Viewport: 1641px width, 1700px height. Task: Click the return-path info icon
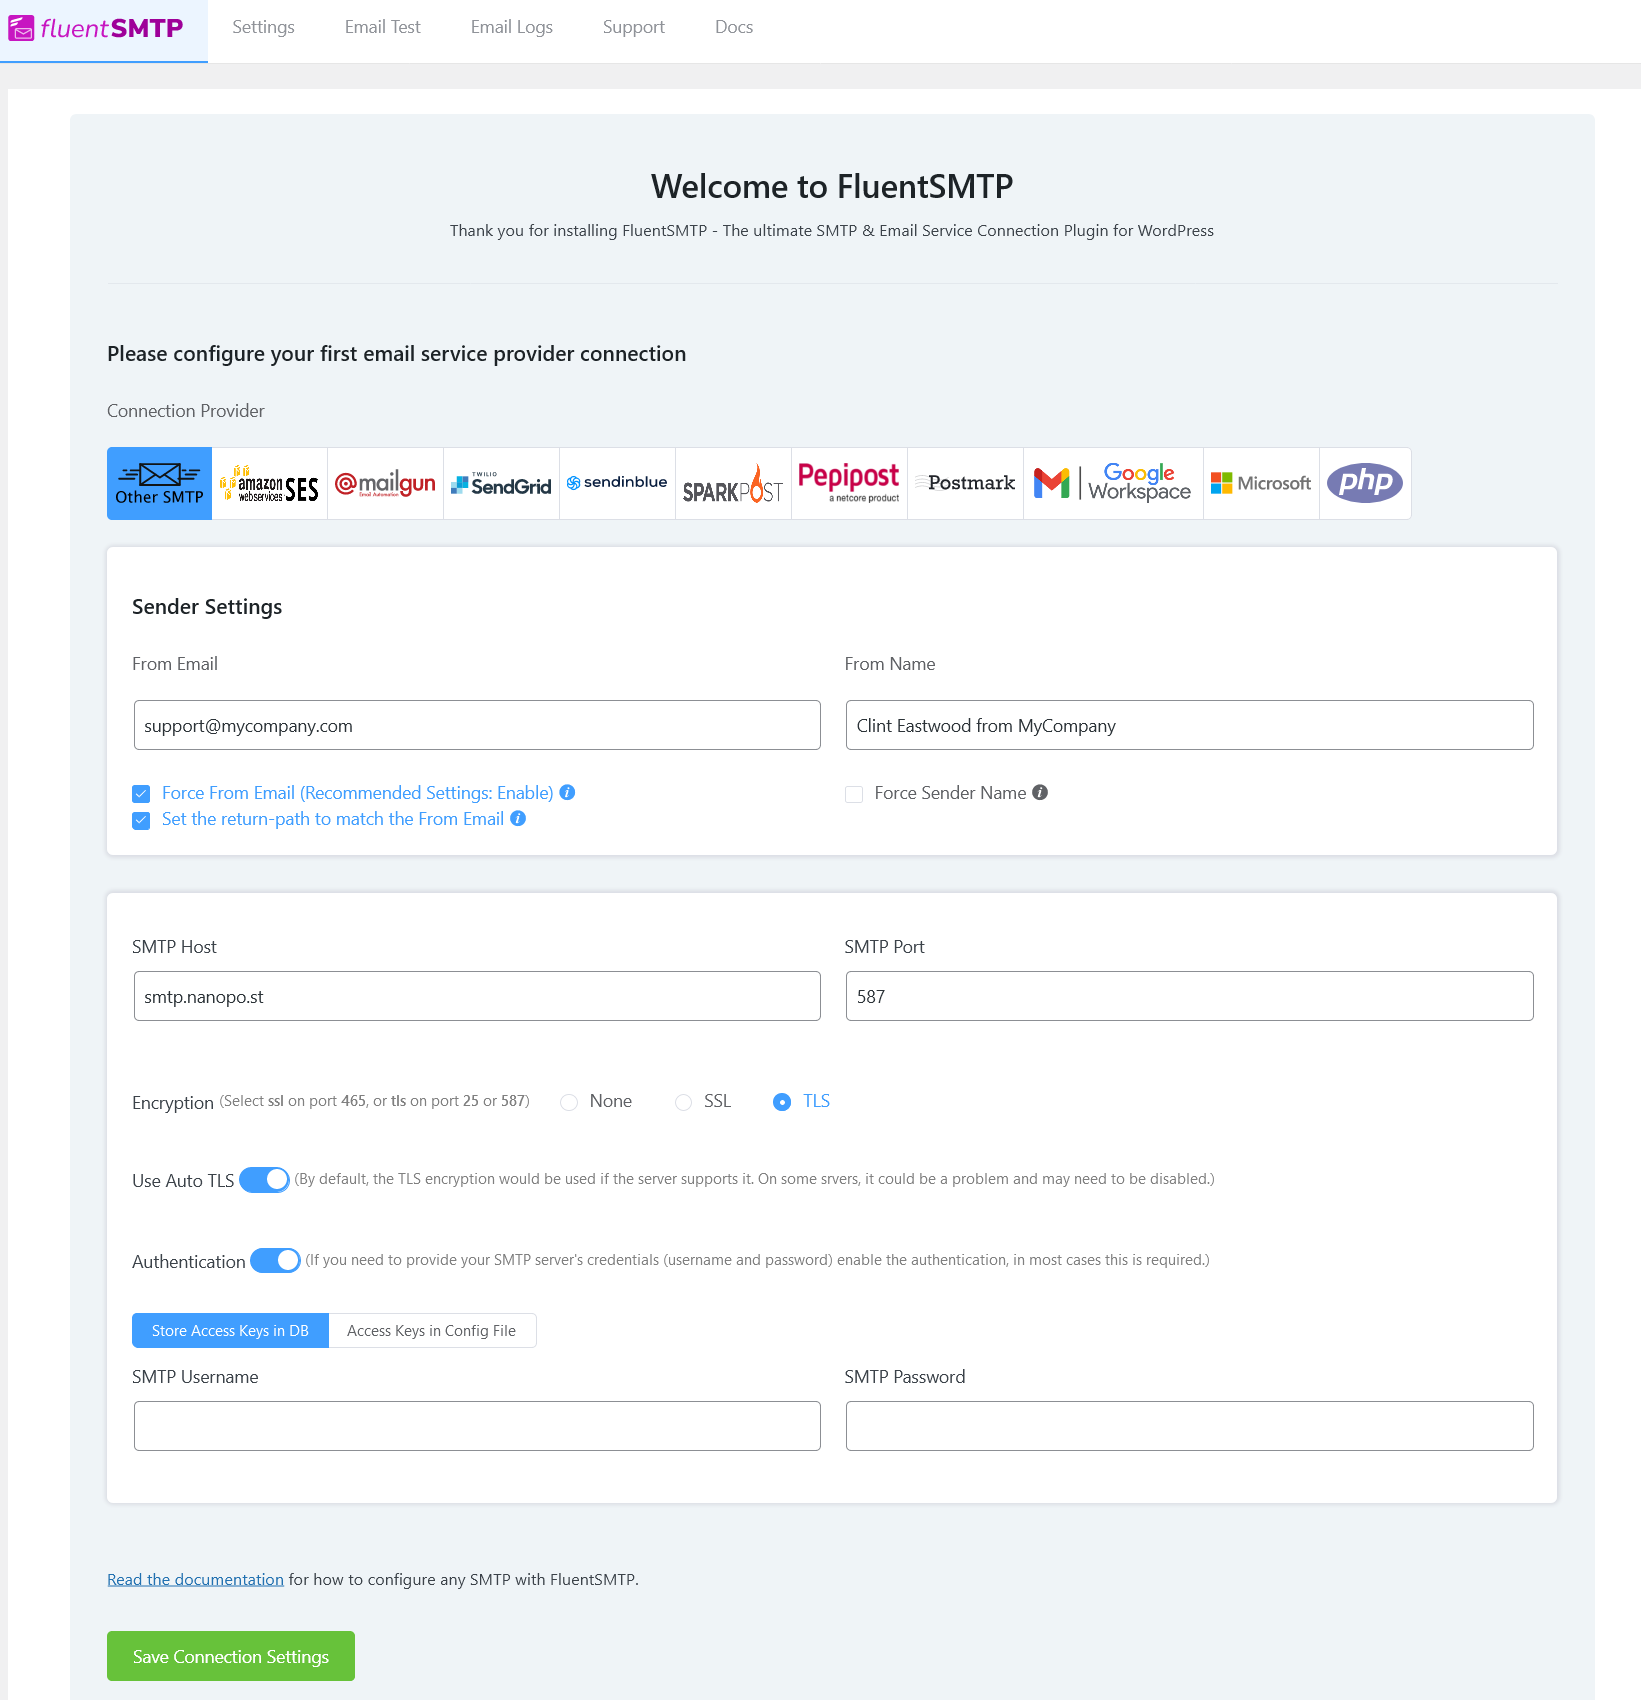[x=518, y=818]
